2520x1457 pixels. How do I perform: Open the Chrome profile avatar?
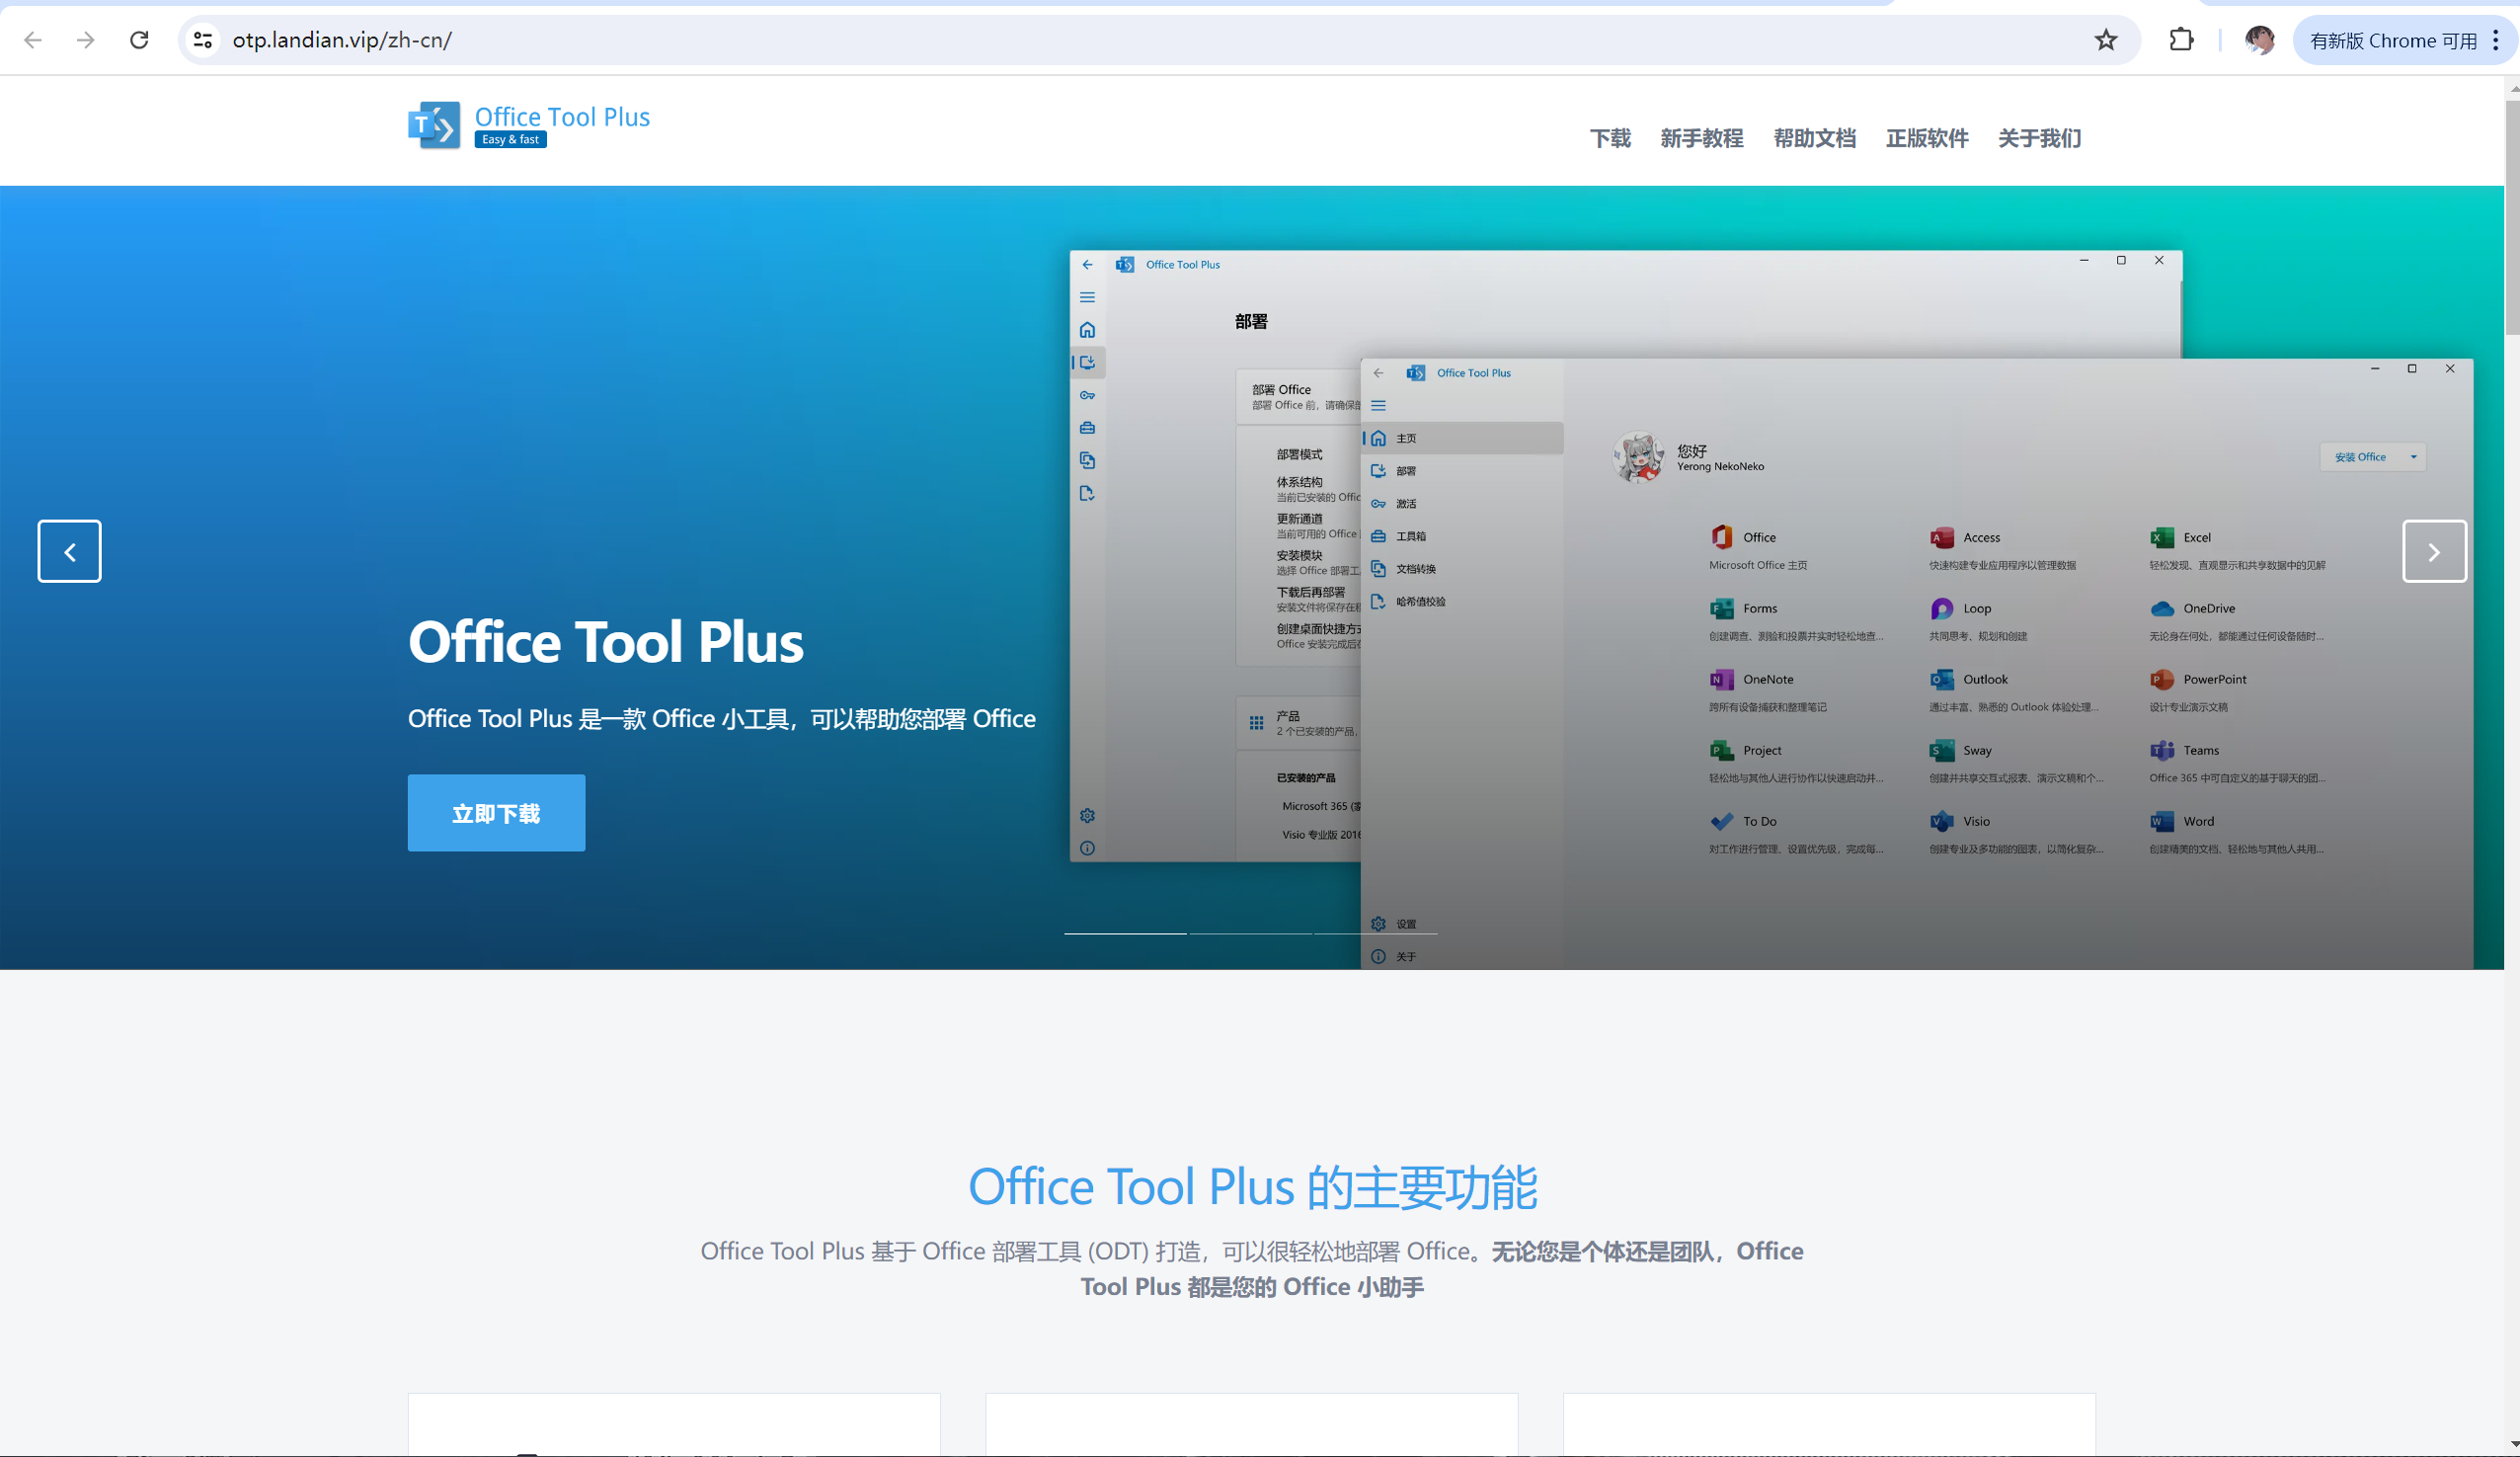click(x=2259, y=40)
